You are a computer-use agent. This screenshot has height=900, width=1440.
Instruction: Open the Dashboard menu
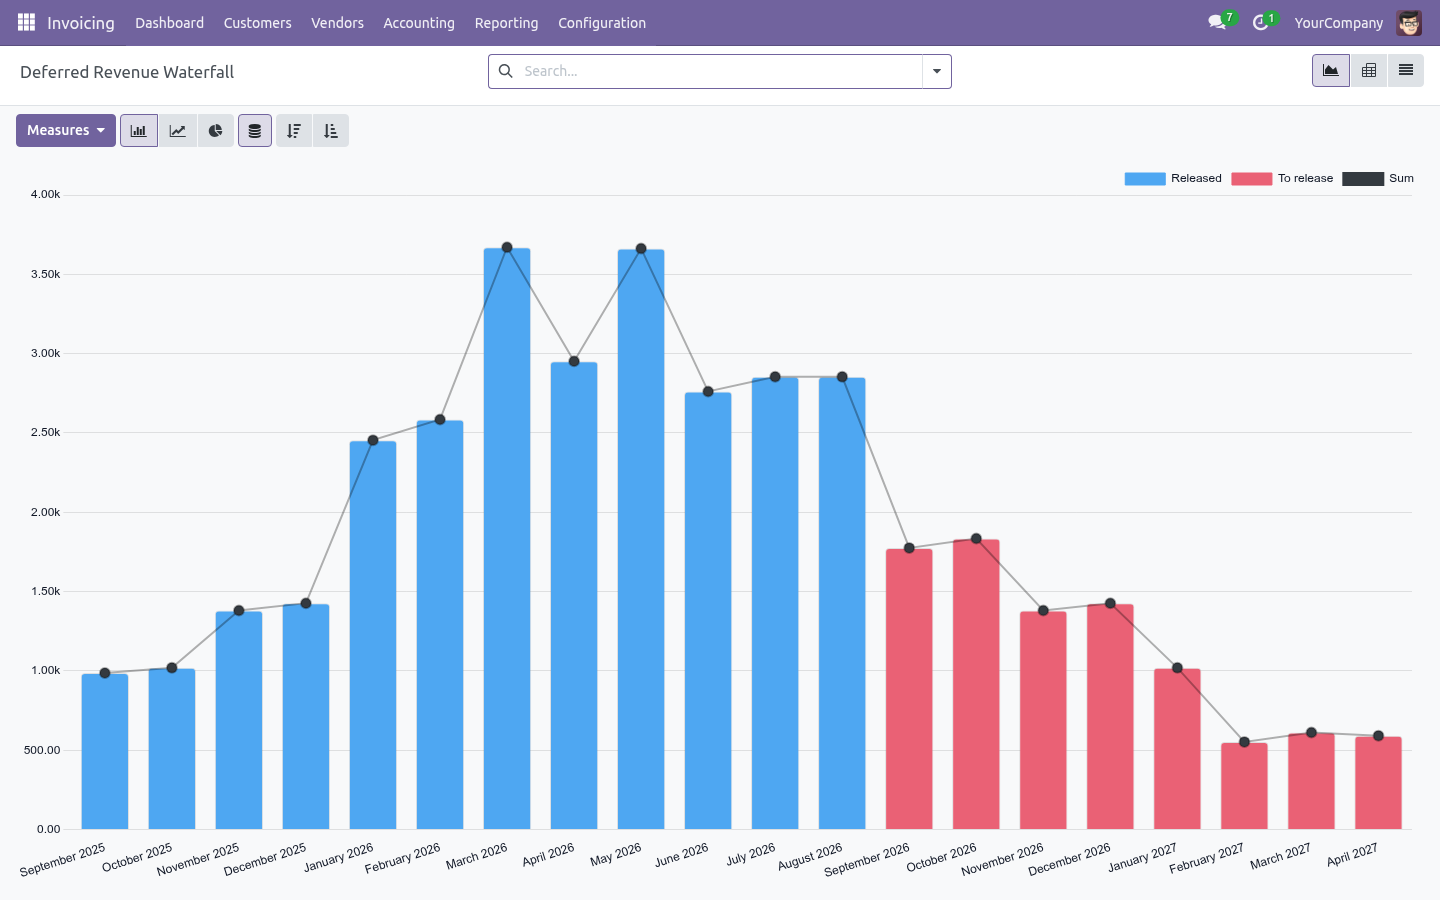tap(169, 22)
